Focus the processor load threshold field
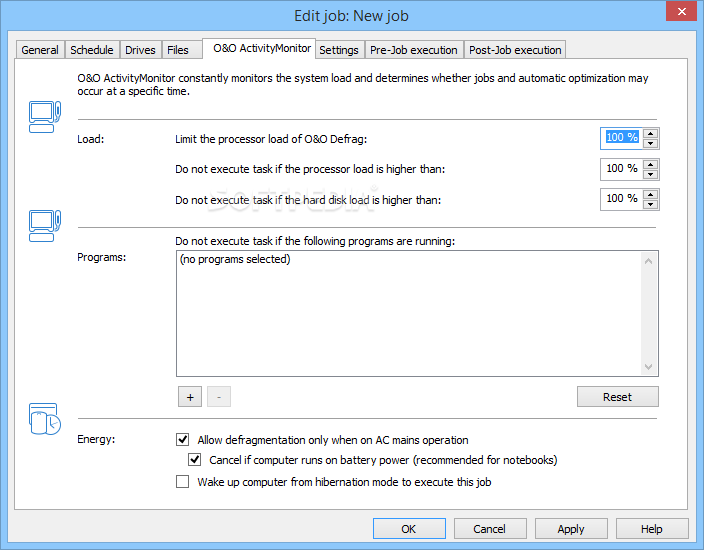Screen dimensions: 704x550 pyautogui.click(x=621, y=169)
